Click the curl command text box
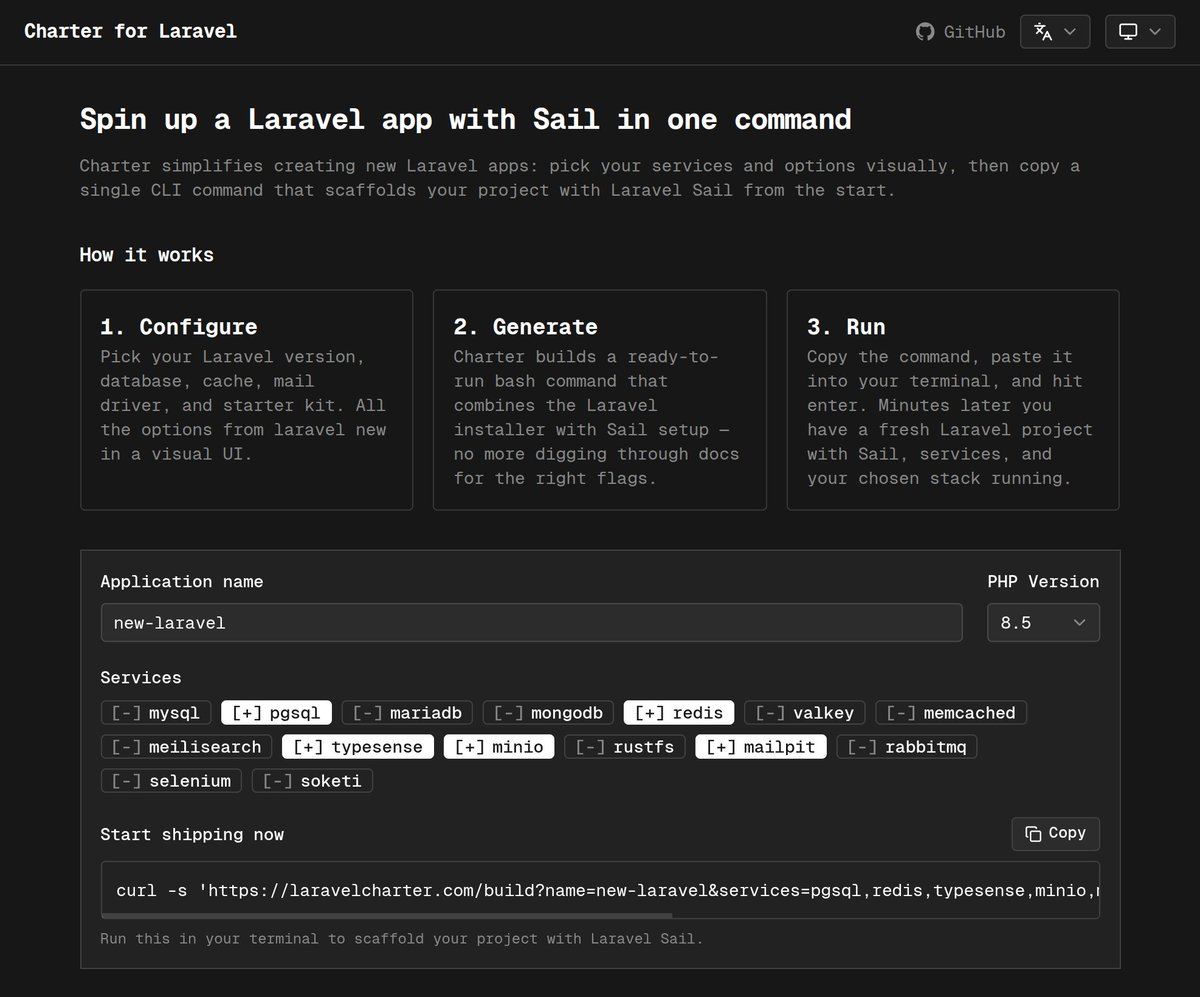Viewport: 1200px width, 997px height. pos(600,889)
